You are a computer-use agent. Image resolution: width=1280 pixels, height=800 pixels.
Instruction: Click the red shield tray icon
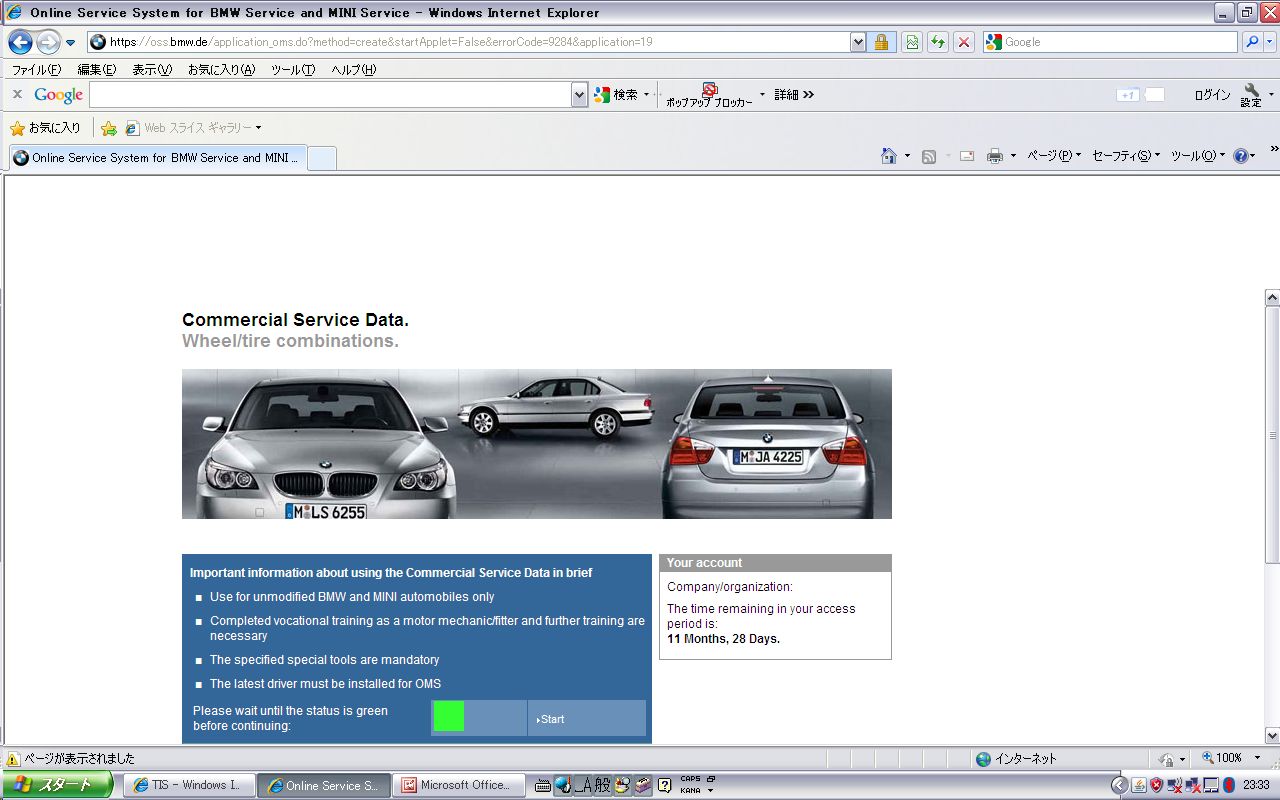click(1156, 785)
